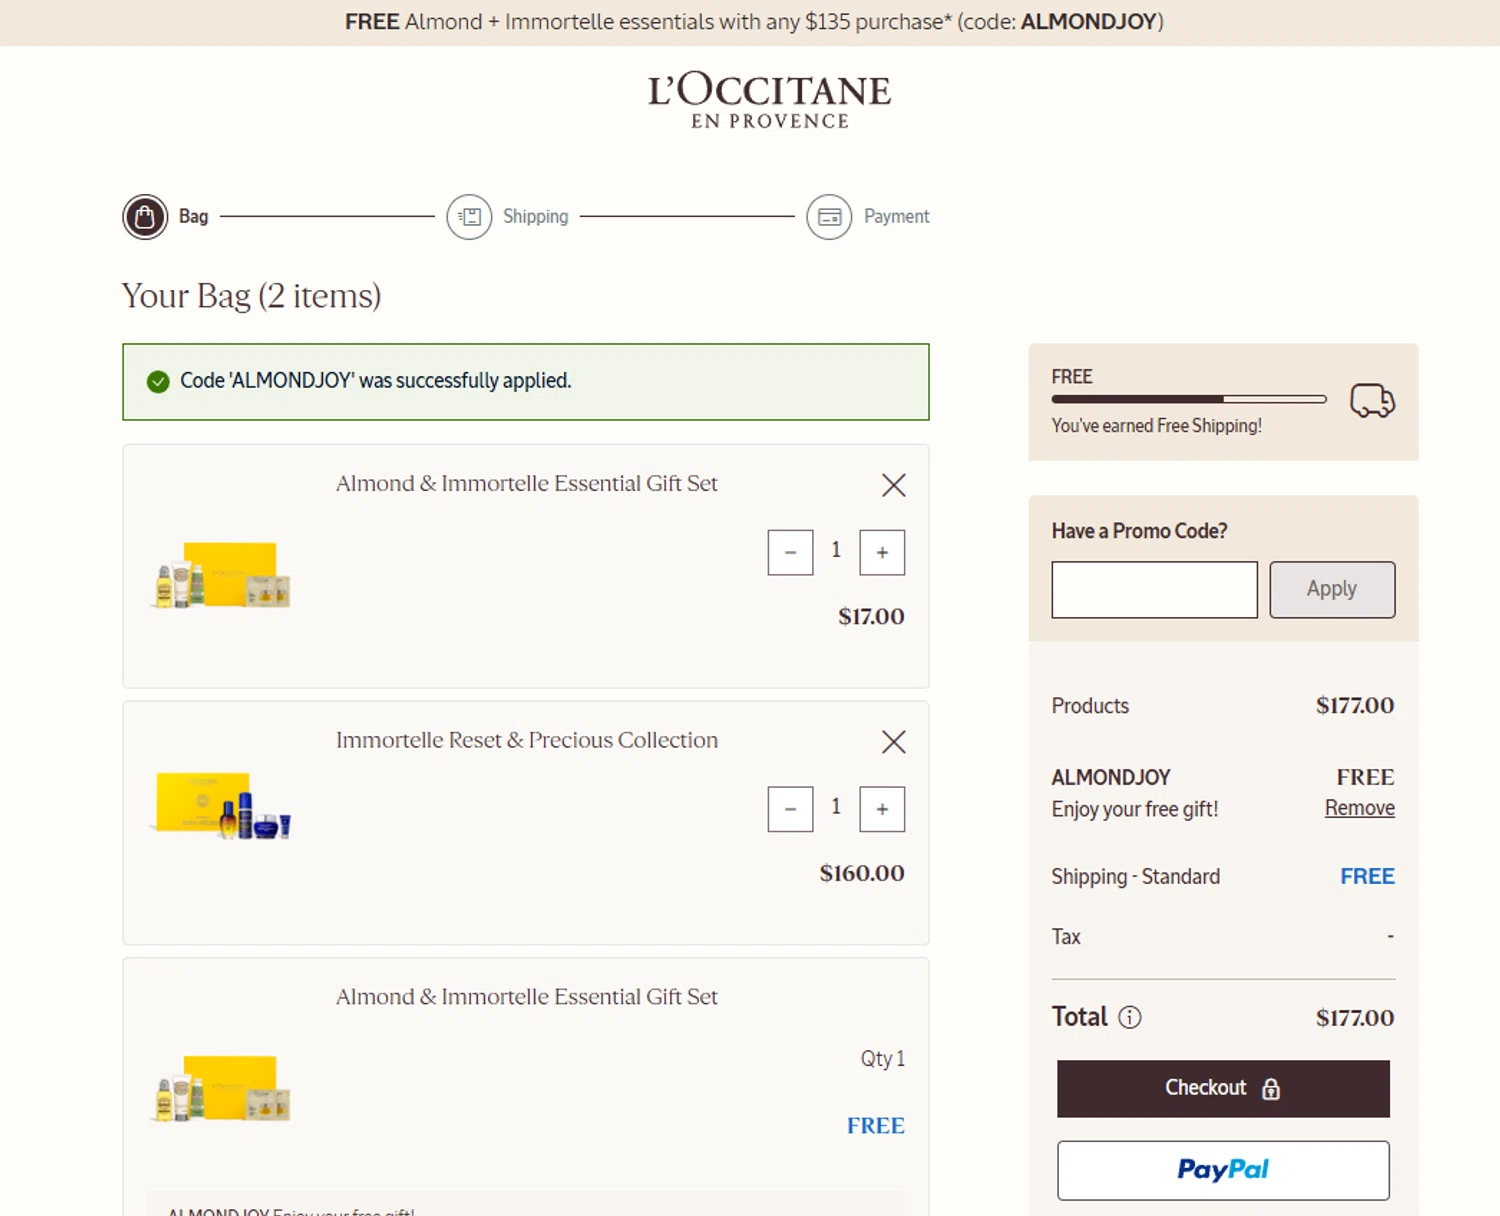The image size is (1500, 1216).
Task: Focus the promo code input field
Action: [1154, 590]
